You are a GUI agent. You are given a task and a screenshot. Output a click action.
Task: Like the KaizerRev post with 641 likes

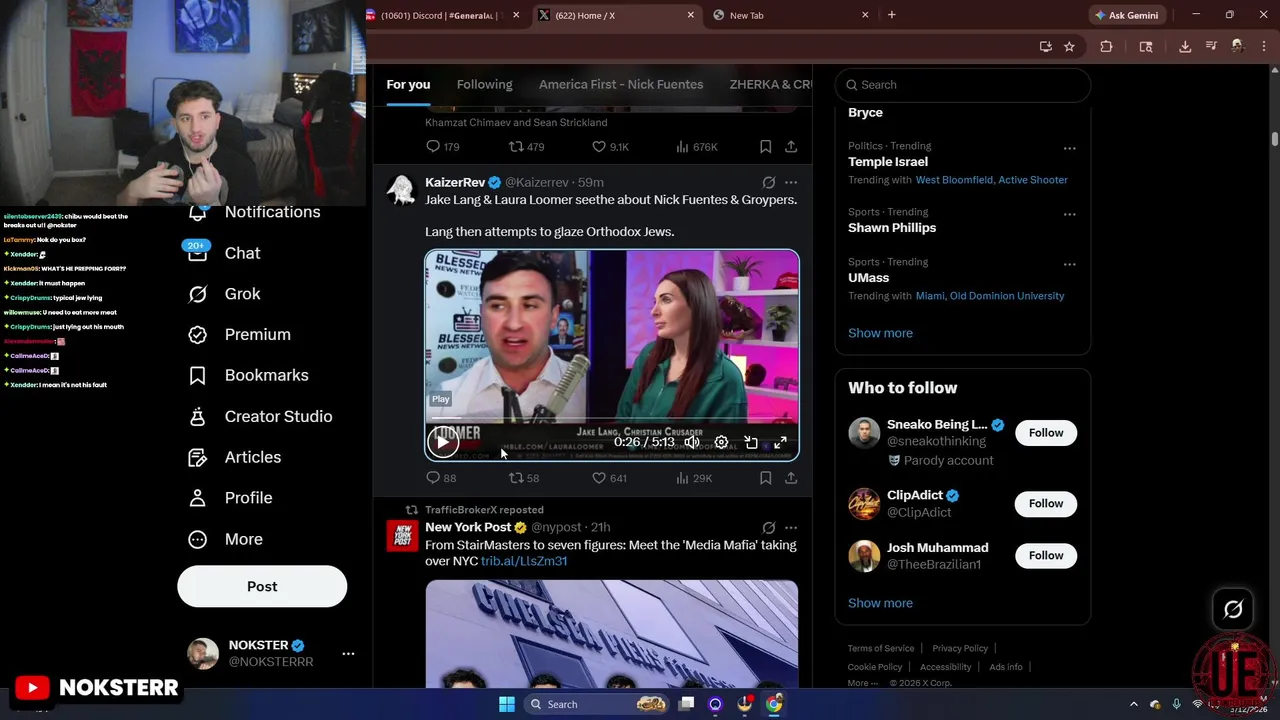pyautogui.click(x=609, y=478)
